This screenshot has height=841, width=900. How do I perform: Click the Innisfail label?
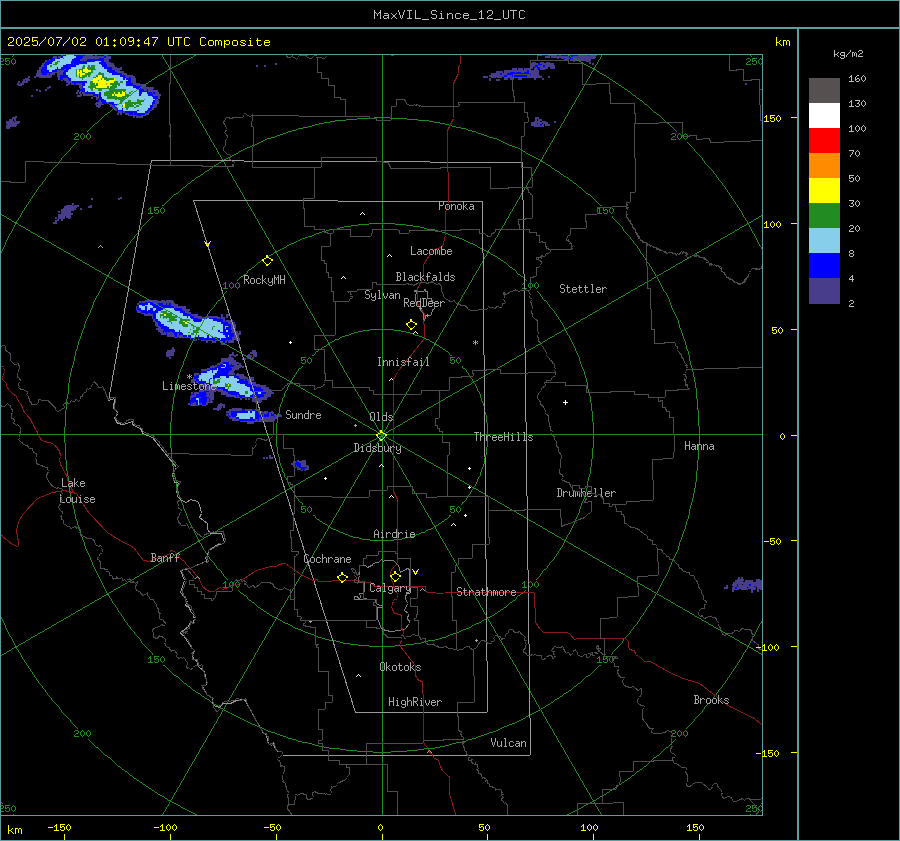(403, 362)
